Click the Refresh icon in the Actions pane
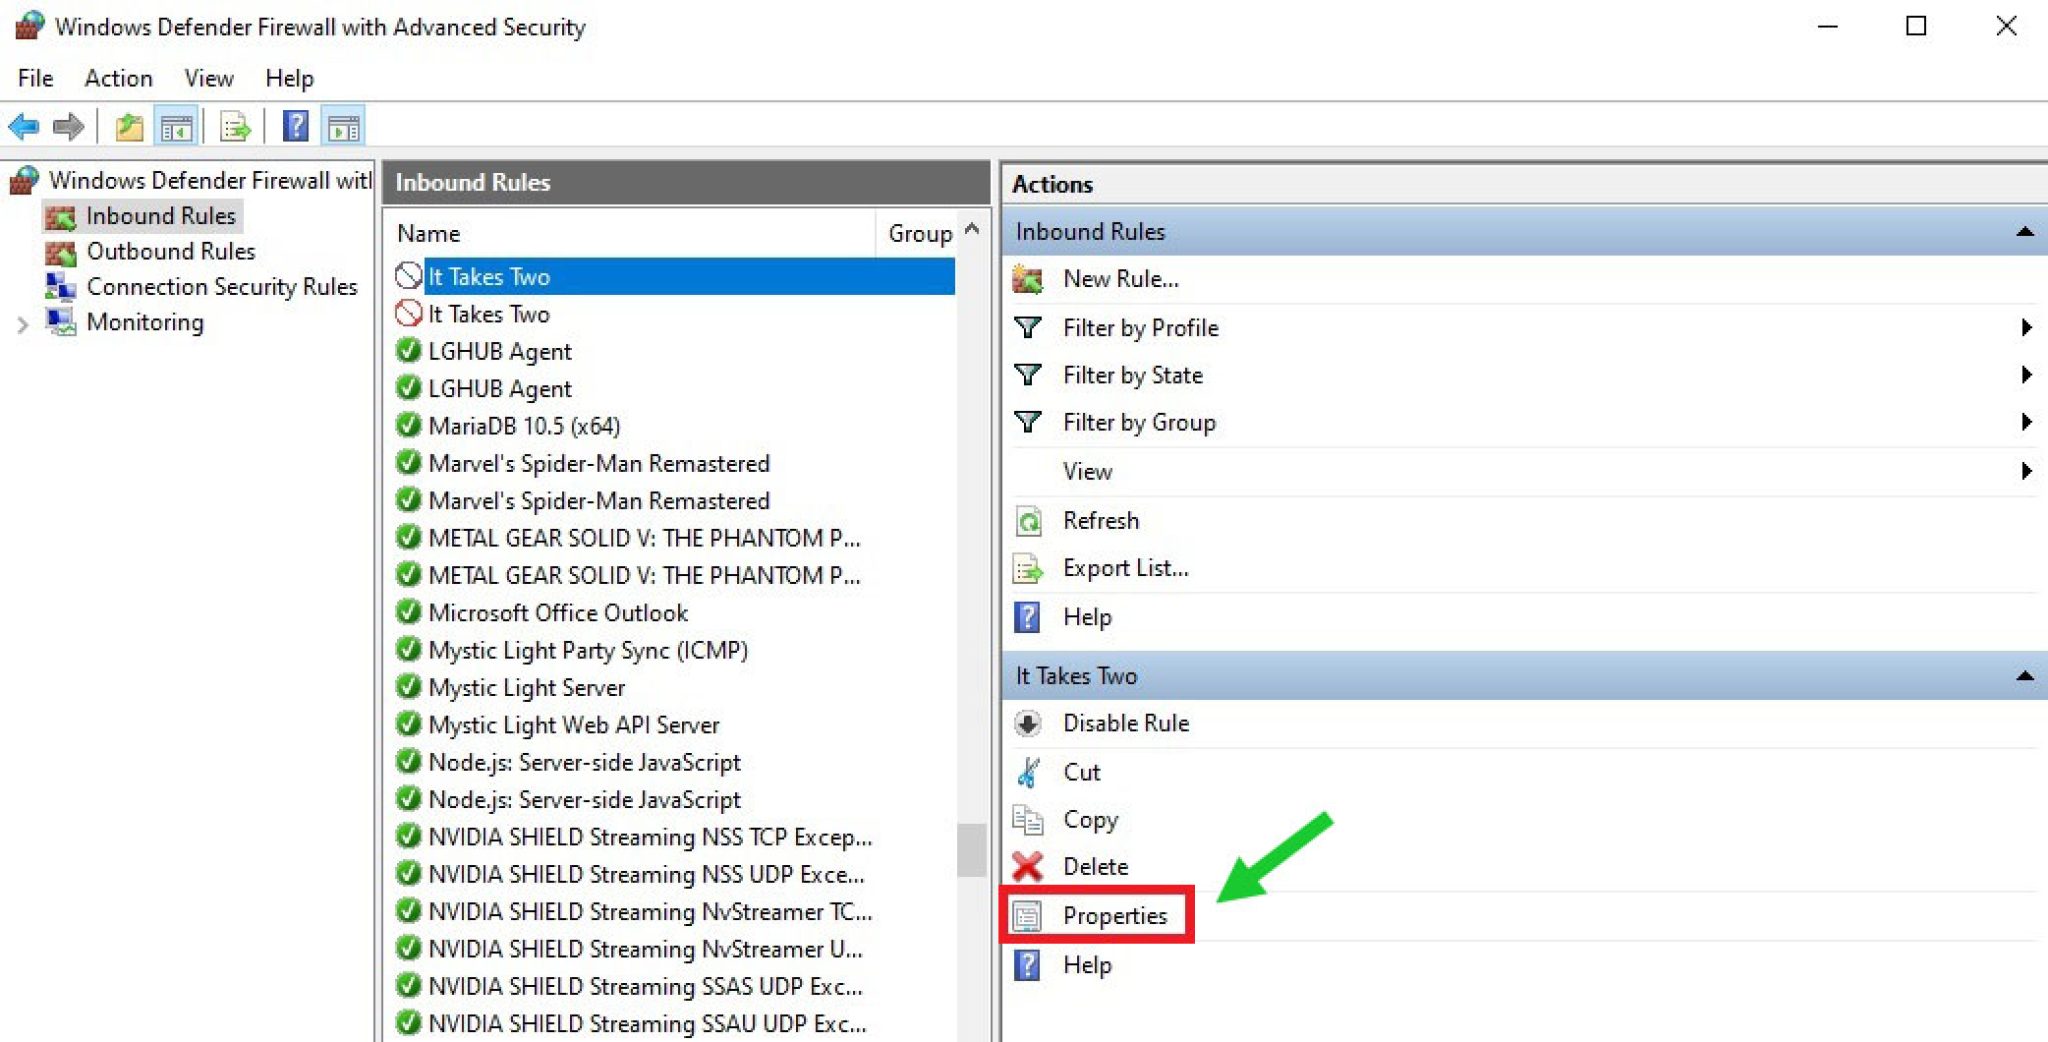This screenshot has width=2048, height=1042. click(1029, 520)
